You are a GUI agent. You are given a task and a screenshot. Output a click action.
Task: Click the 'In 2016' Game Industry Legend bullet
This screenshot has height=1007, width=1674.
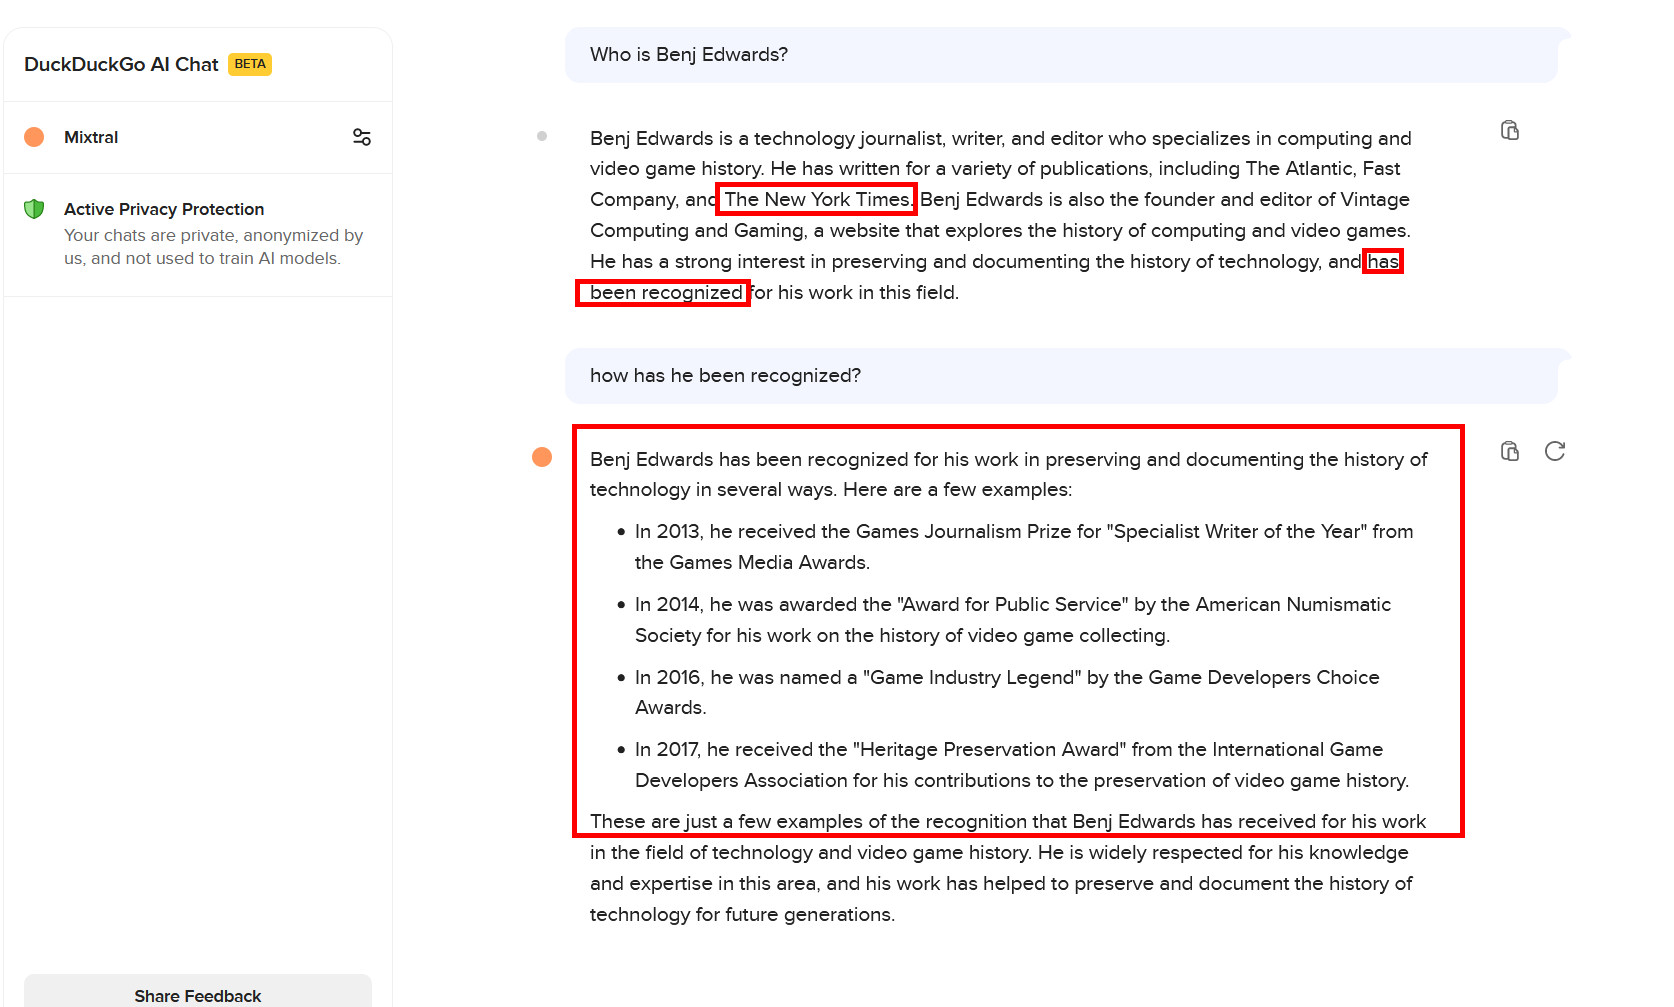click(1007, 692)
